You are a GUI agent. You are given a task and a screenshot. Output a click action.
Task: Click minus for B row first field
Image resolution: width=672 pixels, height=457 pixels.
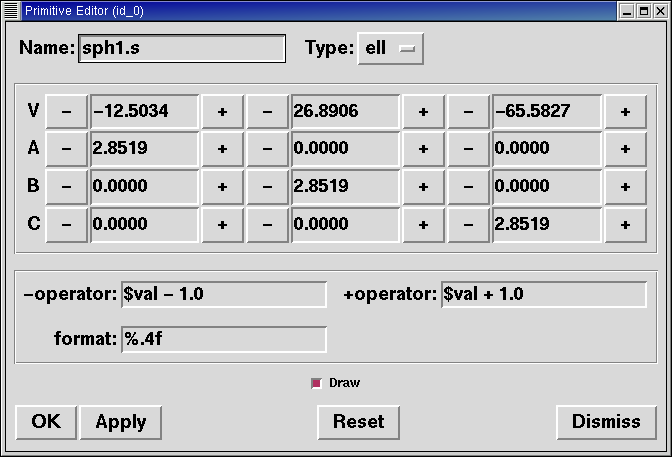[x=66, y=186]
